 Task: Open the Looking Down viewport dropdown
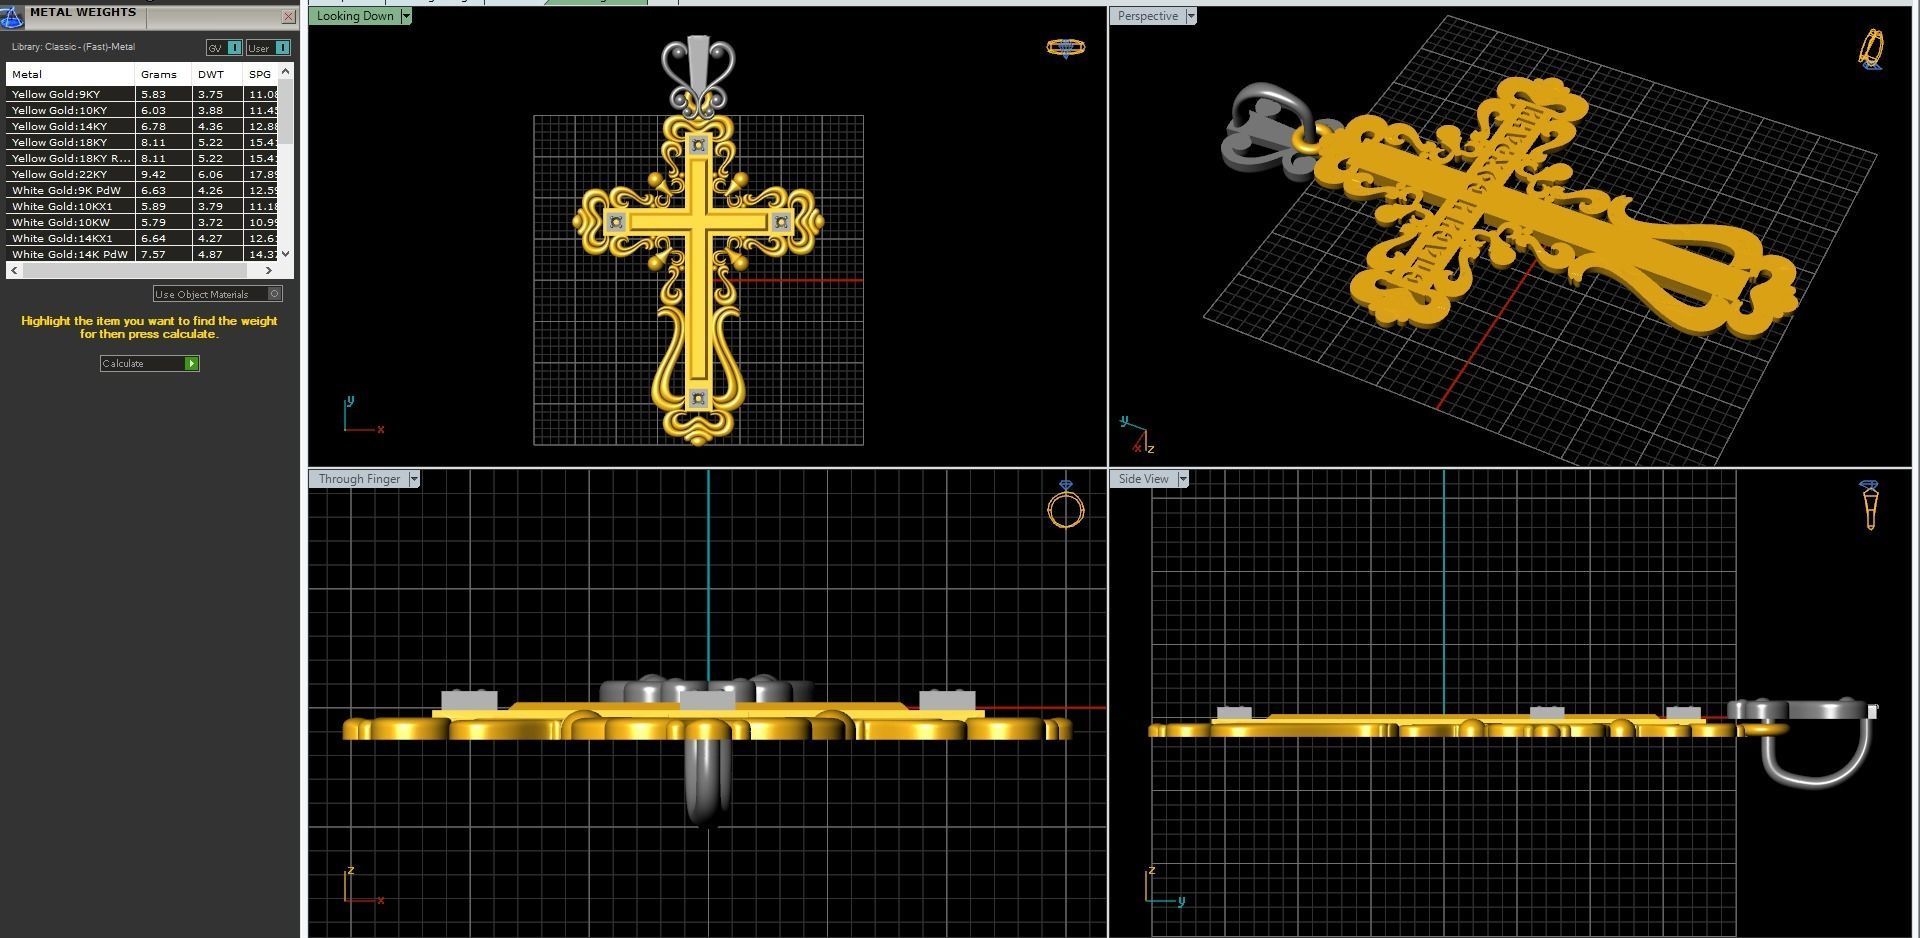[406, 16]
